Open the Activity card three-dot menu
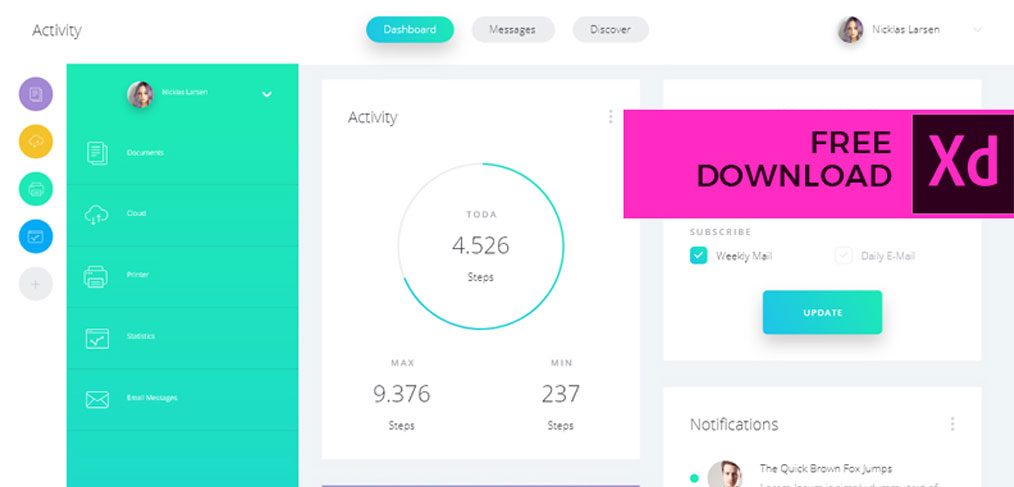Screen dimensions: 1014x487 pos(610,116)
